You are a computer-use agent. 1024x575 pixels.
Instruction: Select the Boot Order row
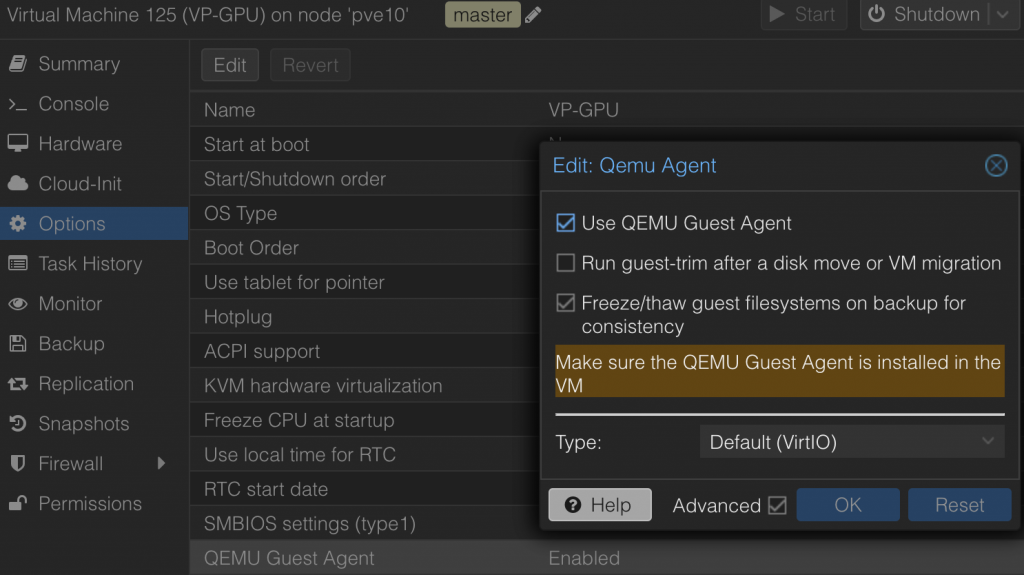click(x=366, y=248)
